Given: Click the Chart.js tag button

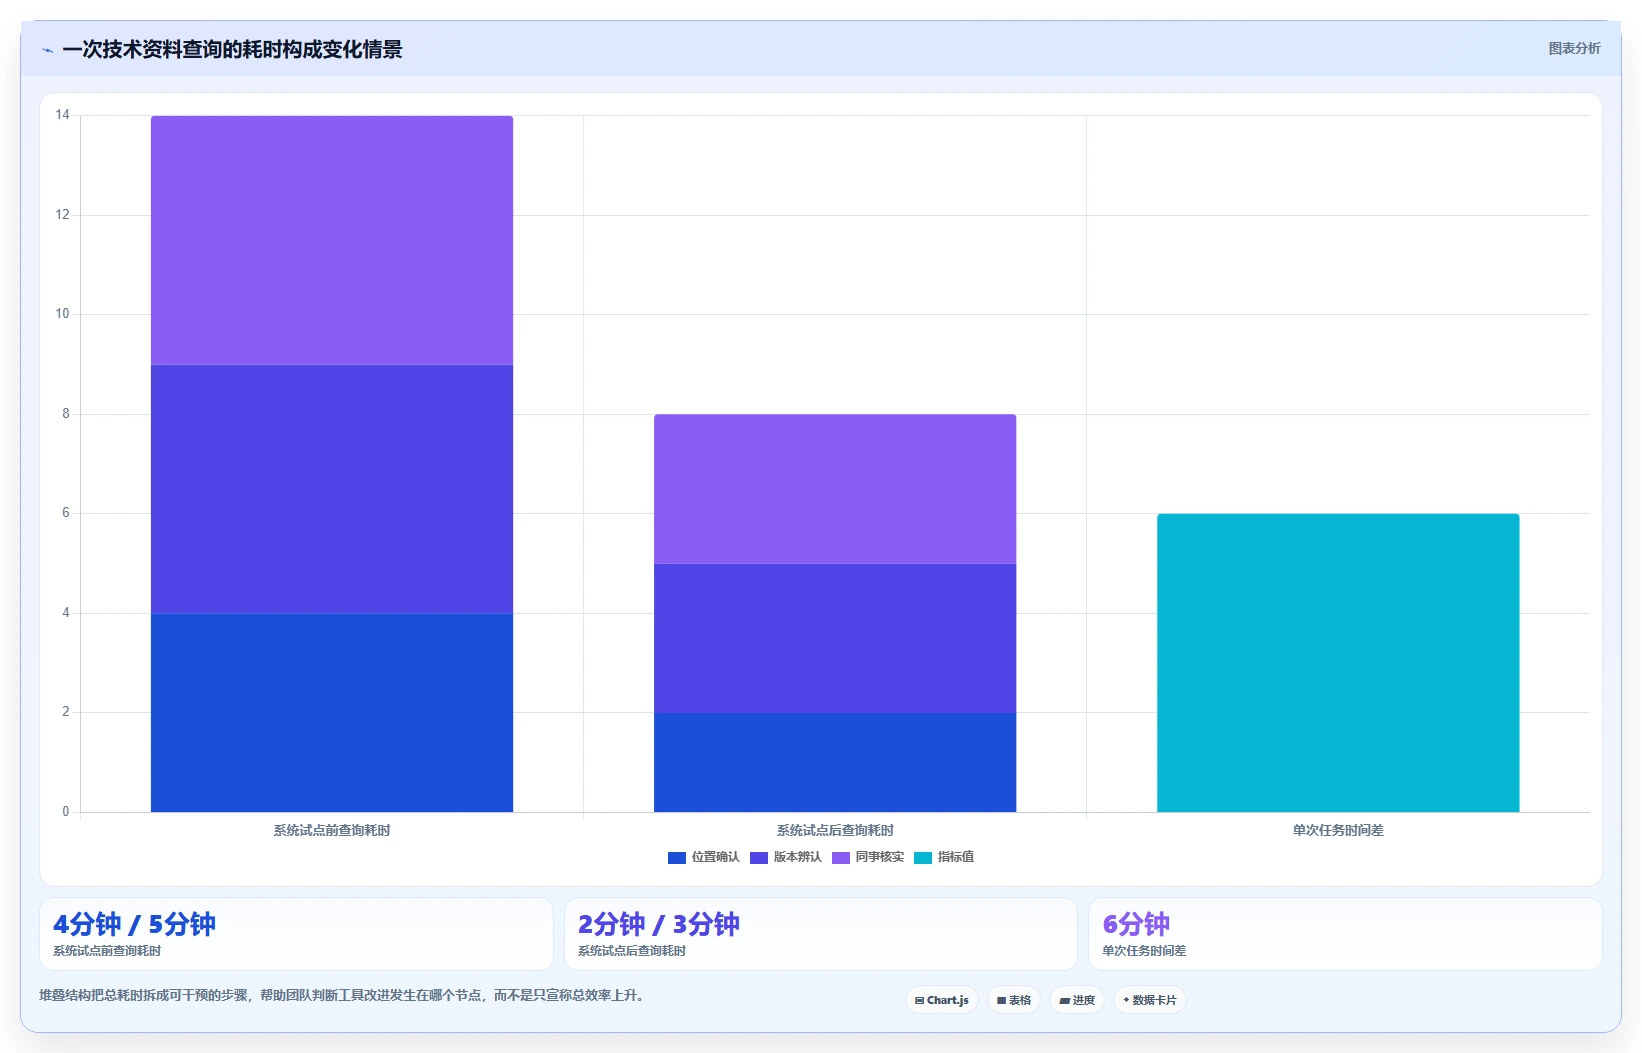Looking at the screenshot, I should [x=942, y=1000].
